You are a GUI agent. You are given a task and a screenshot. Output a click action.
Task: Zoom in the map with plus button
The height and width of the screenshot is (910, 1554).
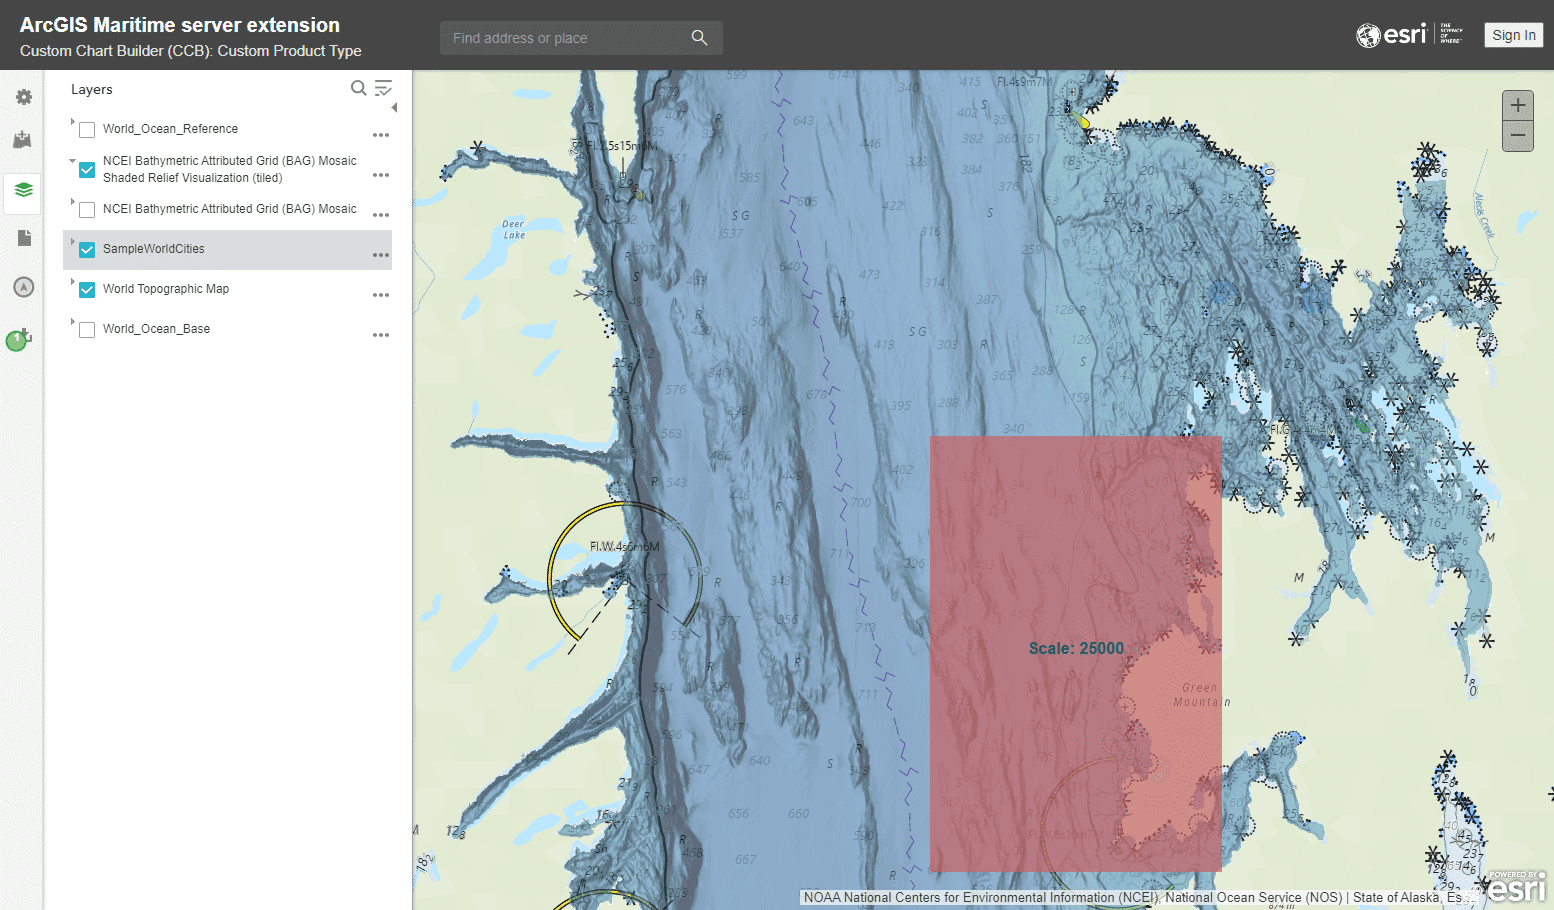1518,105
